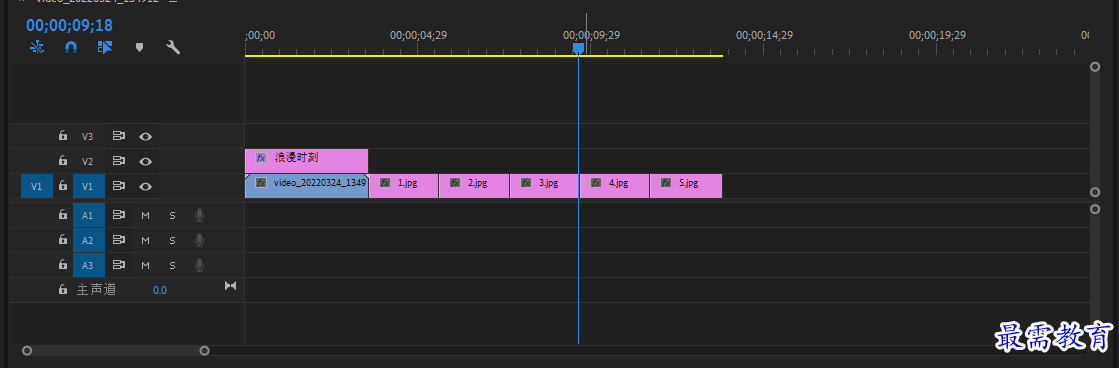1119x368 pixels.
Task: Toggle lock on track V3
Action: pos(63,136)
